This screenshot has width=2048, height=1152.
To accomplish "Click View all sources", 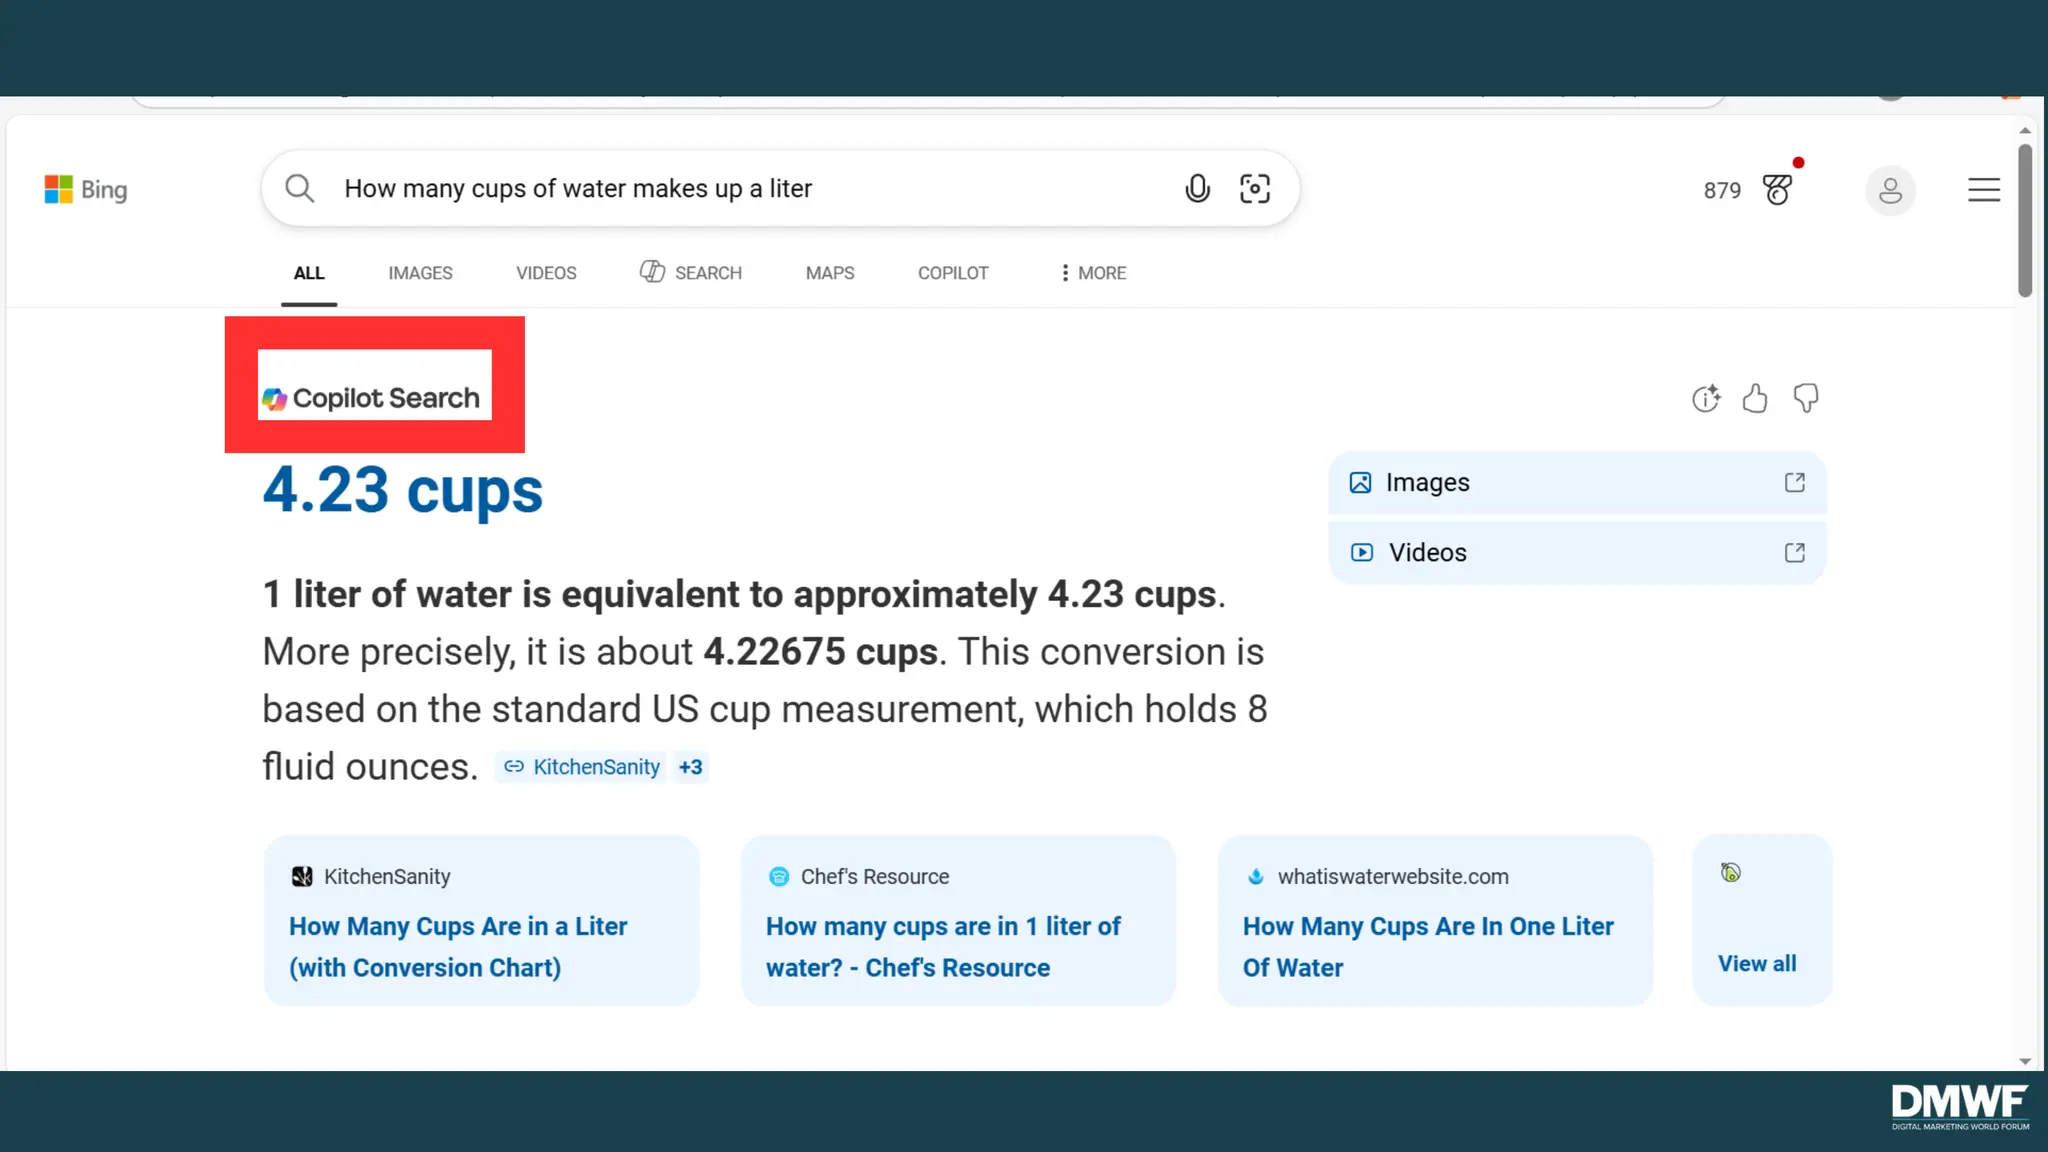I will (x=1757, y=964).
